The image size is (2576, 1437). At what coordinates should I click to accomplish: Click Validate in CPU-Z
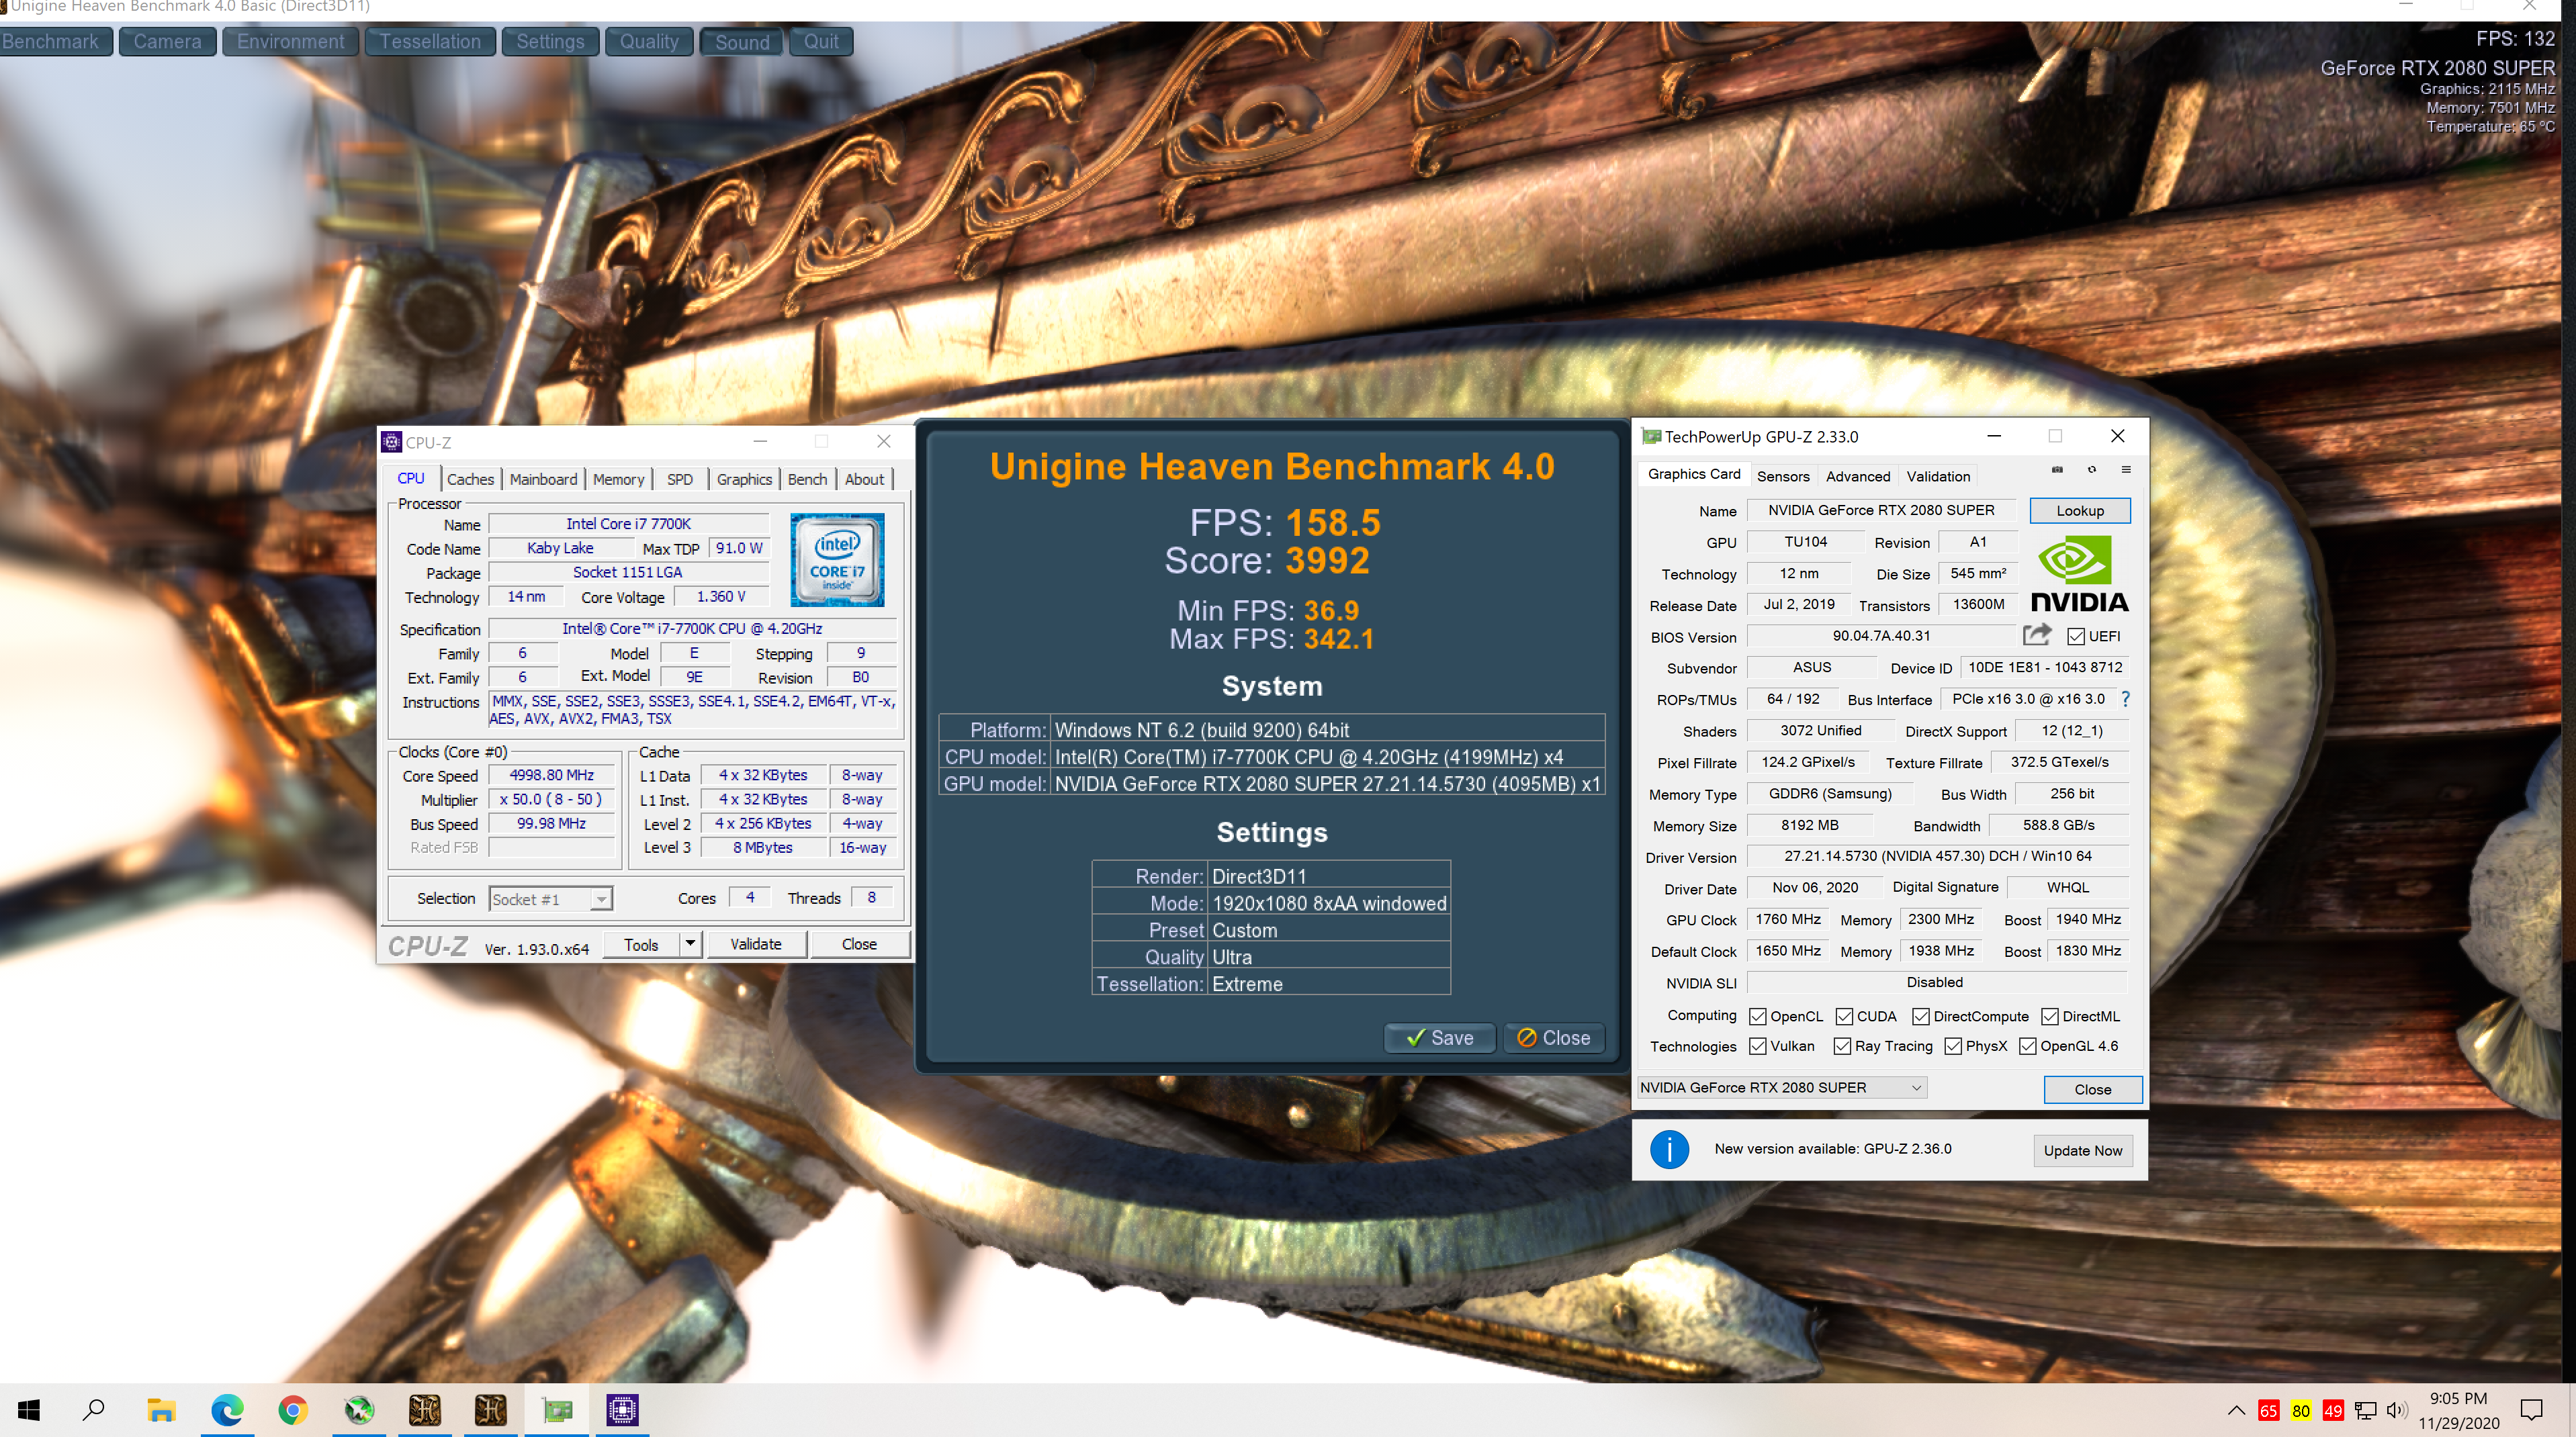point(756,944)
